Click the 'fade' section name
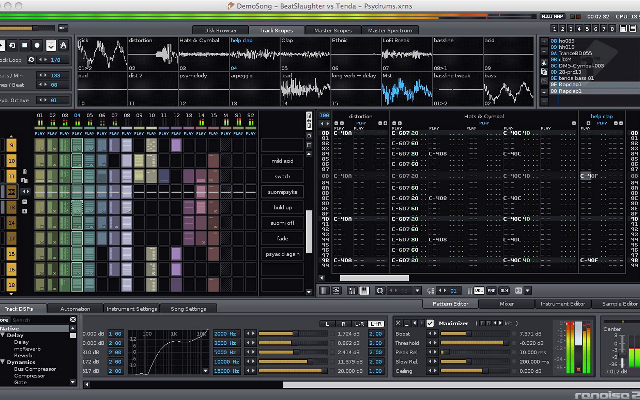This screenshot has height=400, width=640. 282,238
